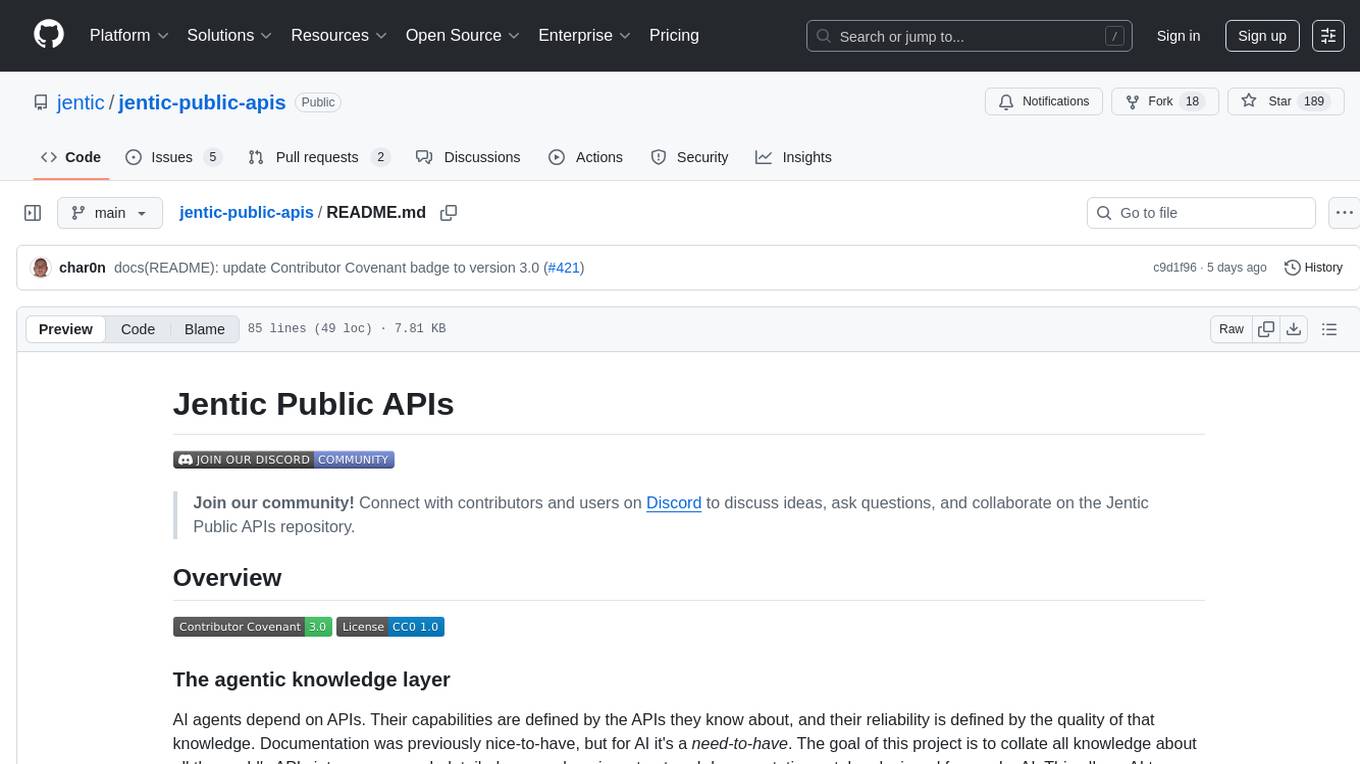The width and height of the screenshot is (1360, 764).
Task: Click the Overview heading
Action: tap(227, 578)
